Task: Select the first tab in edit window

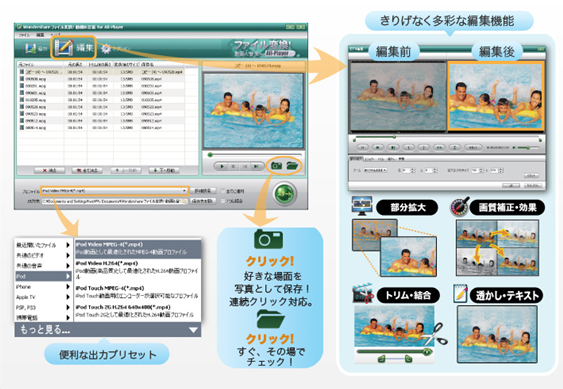Action: (356, 158)
